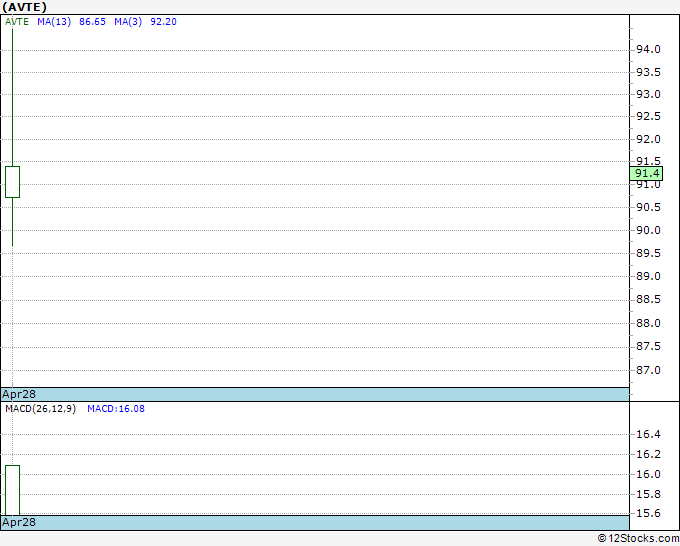Click the (AVTE) chart title
Screen dimensions: 680x546
[x=24, y=7]
